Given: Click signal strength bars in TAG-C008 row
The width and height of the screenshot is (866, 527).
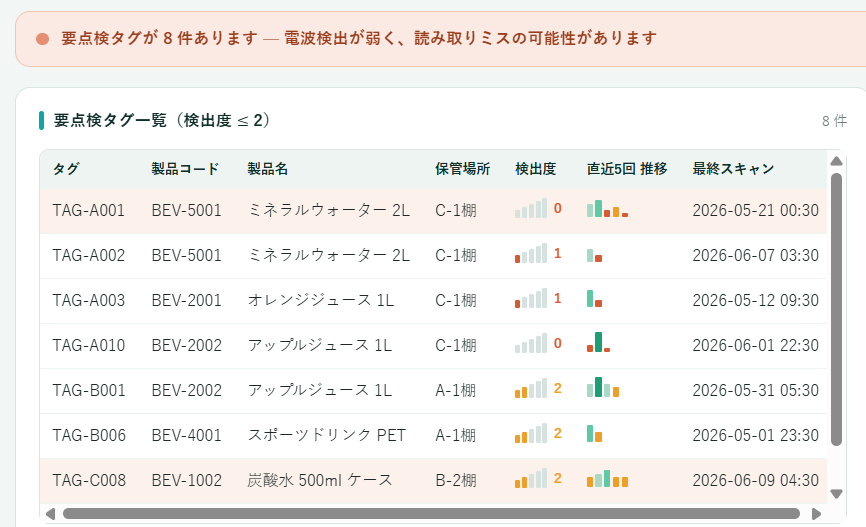Looking at the screenshot, I should click(531, 478).
